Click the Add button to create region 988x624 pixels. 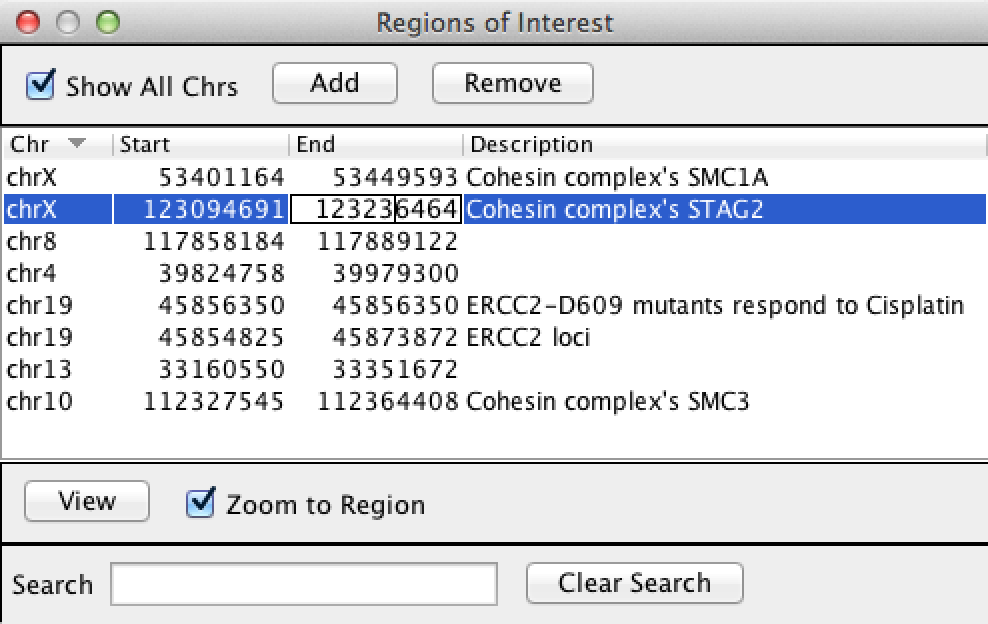click(x=334, y=83)
